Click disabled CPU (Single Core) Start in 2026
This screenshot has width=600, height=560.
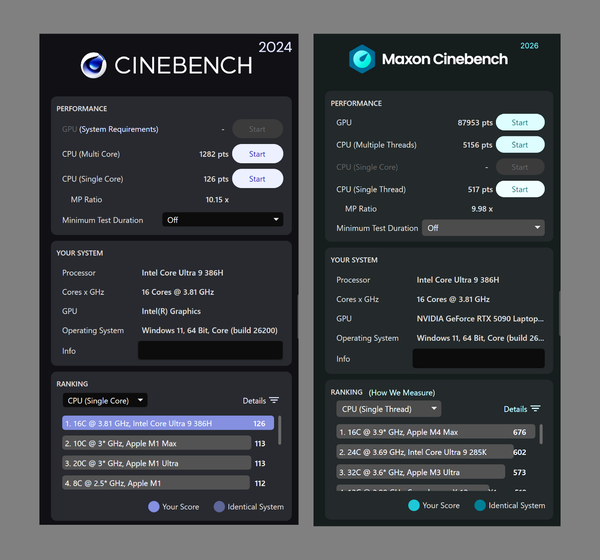pos(520,167)
